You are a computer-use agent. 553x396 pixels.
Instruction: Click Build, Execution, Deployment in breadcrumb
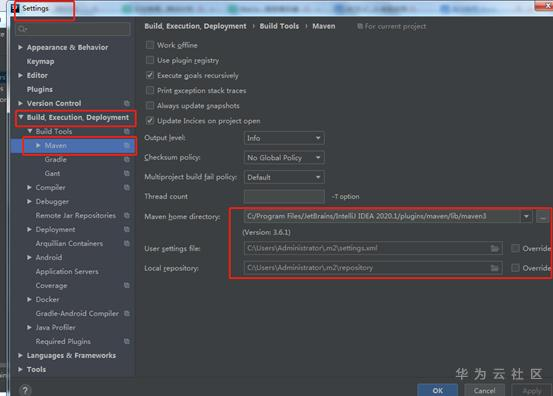195,26
